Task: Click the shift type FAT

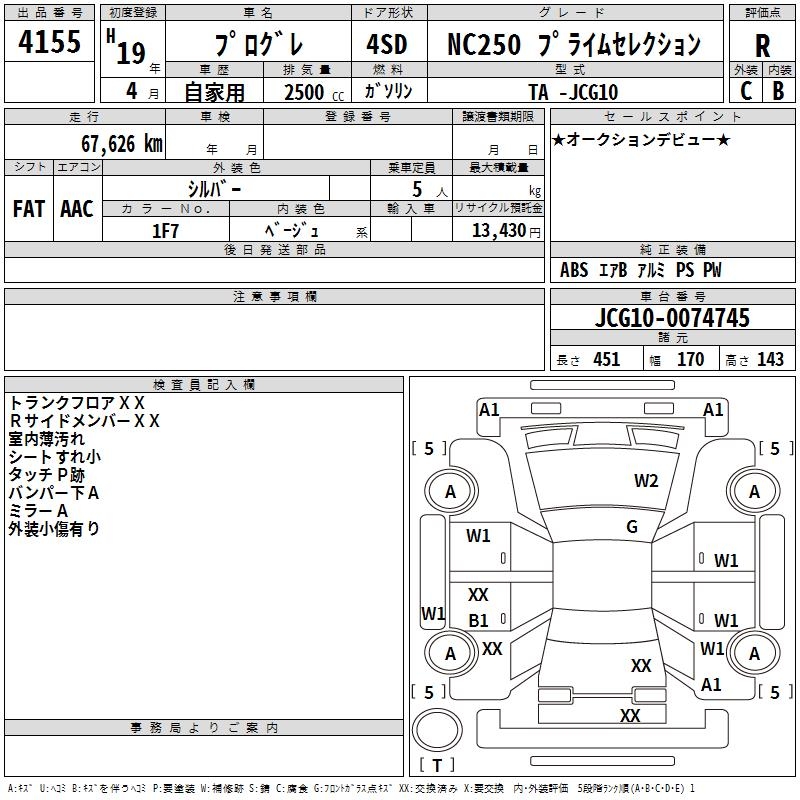Action: [29, 209]
